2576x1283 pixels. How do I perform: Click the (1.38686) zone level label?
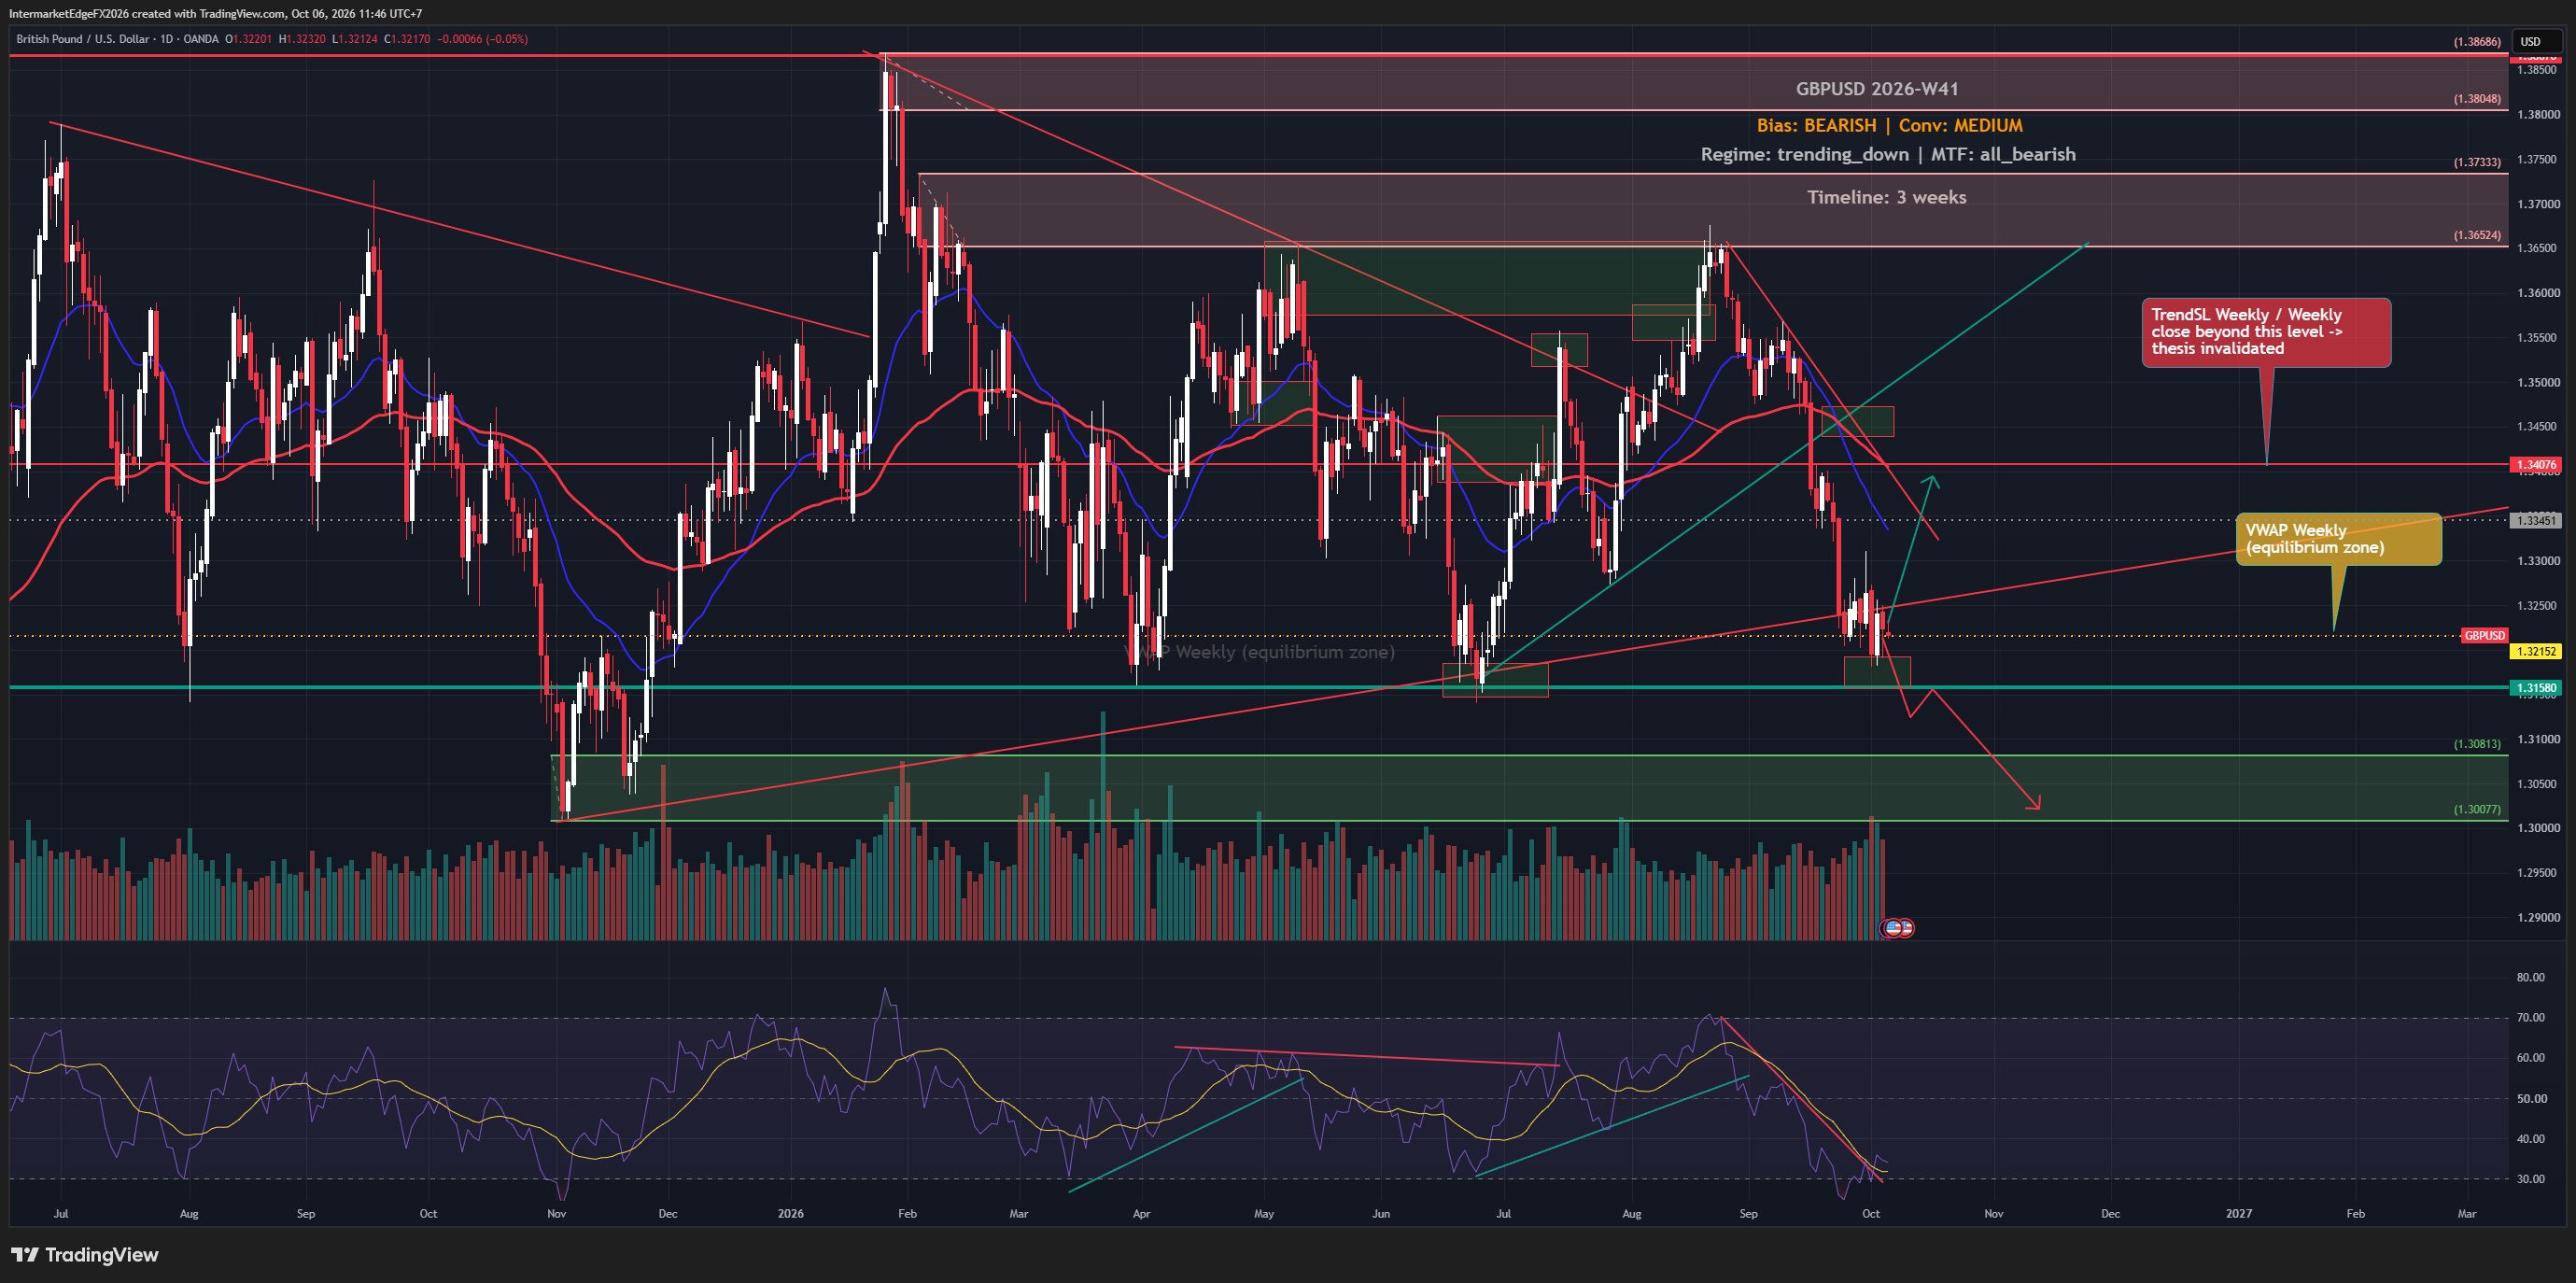click(x=2477, y=42)
